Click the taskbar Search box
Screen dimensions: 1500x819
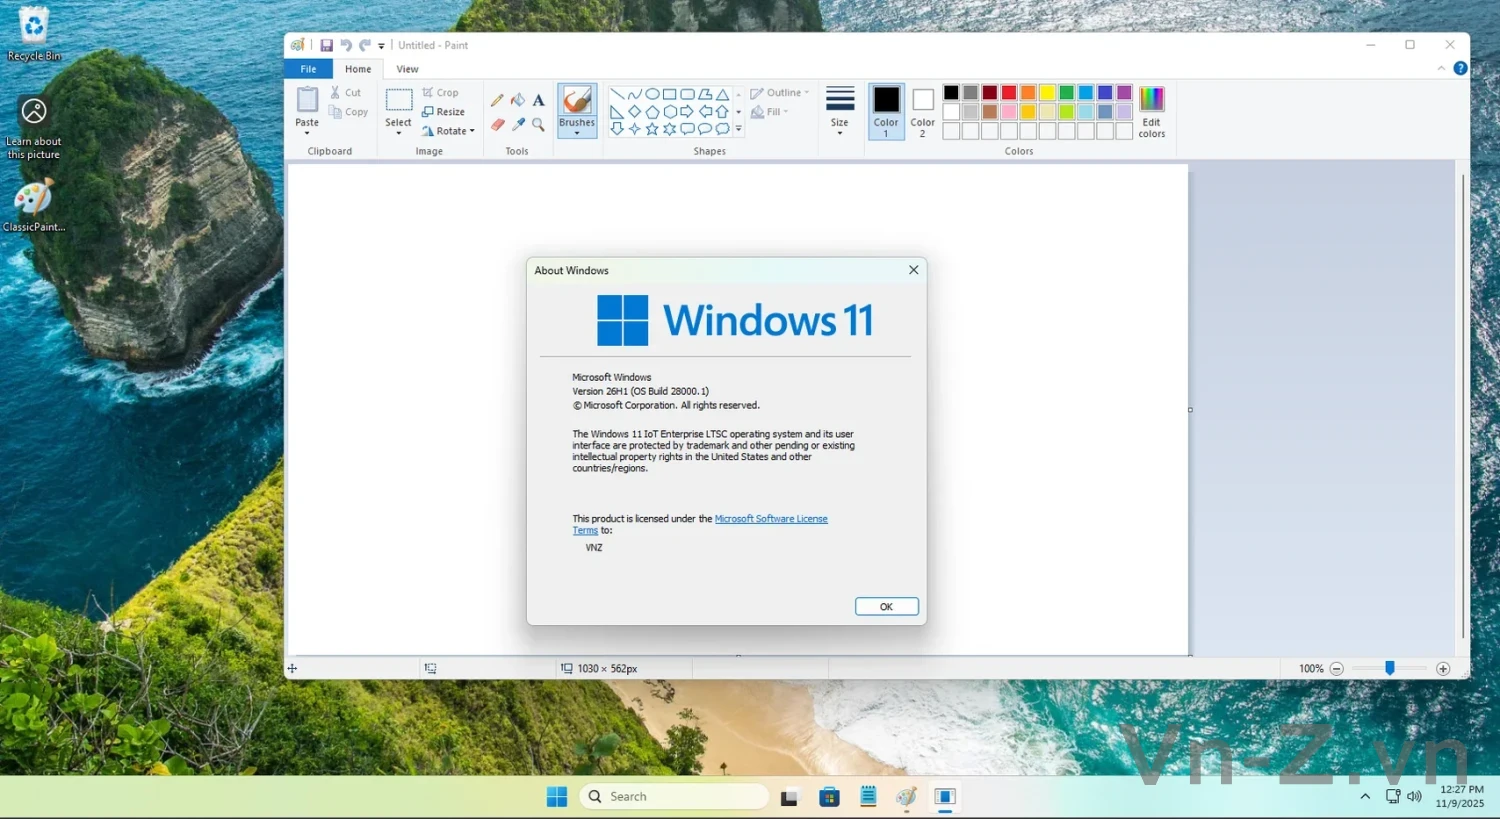tap(673, 796)
